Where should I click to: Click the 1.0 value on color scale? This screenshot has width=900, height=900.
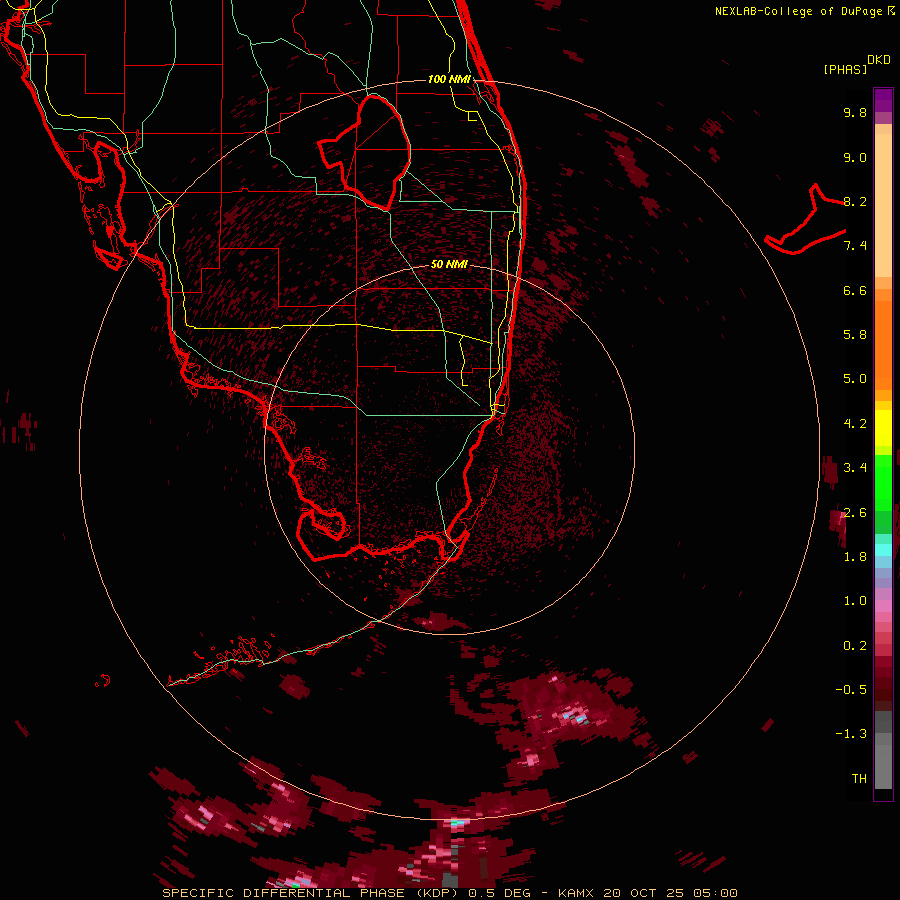855,601
